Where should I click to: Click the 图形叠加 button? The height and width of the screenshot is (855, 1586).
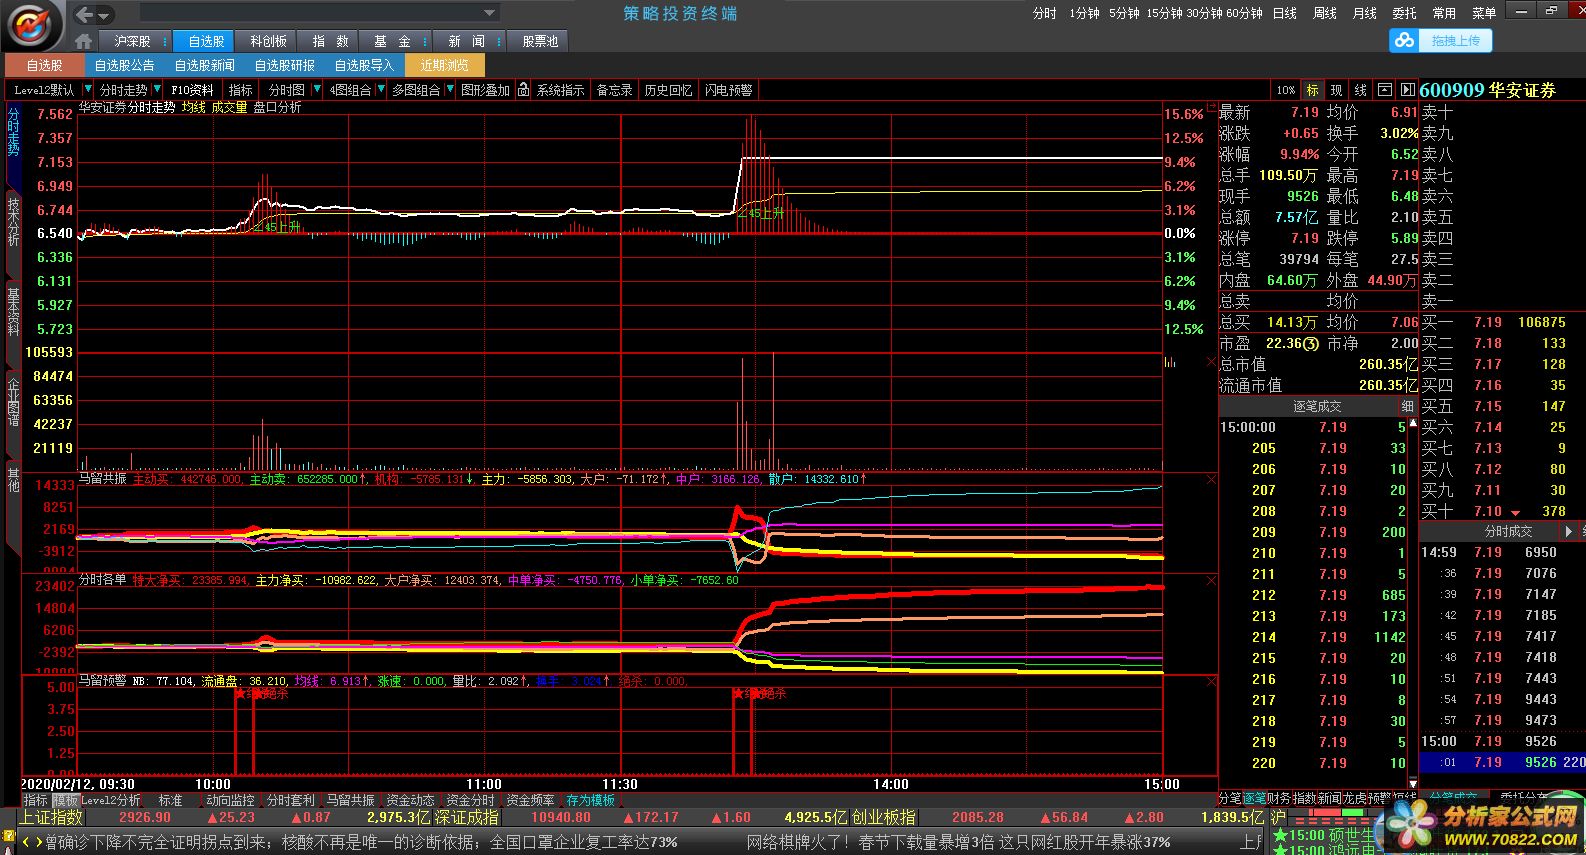click(x=486, y=90)
